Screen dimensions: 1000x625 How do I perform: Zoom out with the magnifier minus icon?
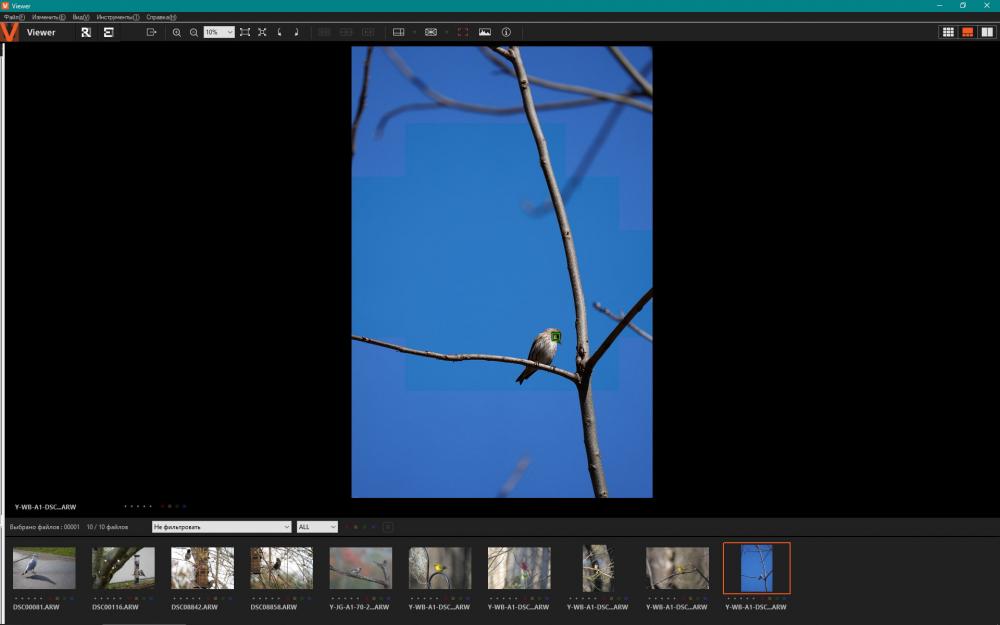coord(194,32)
